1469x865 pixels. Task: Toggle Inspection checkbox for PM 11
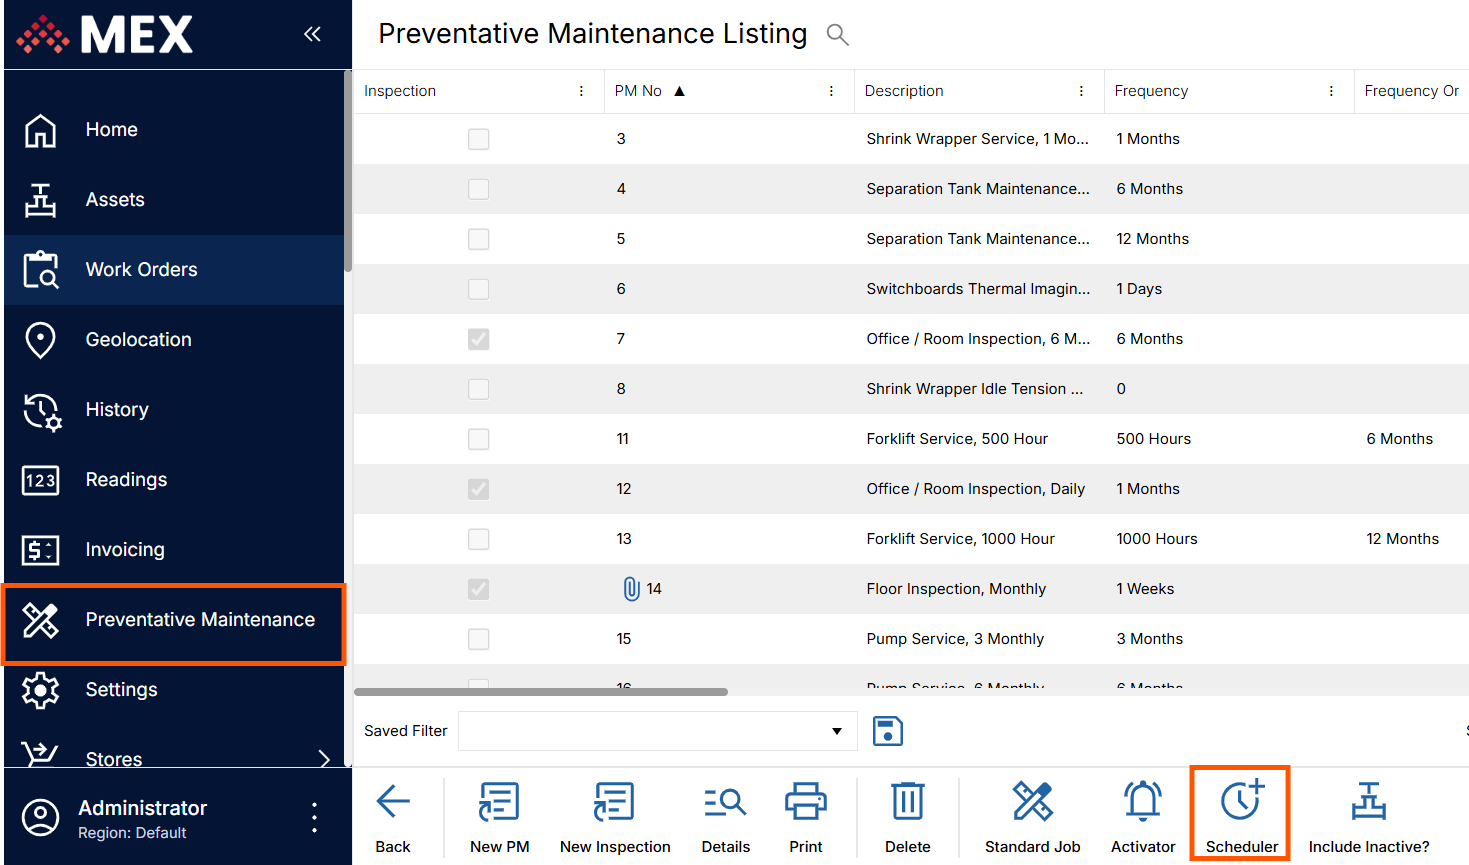tap(479, 439)
